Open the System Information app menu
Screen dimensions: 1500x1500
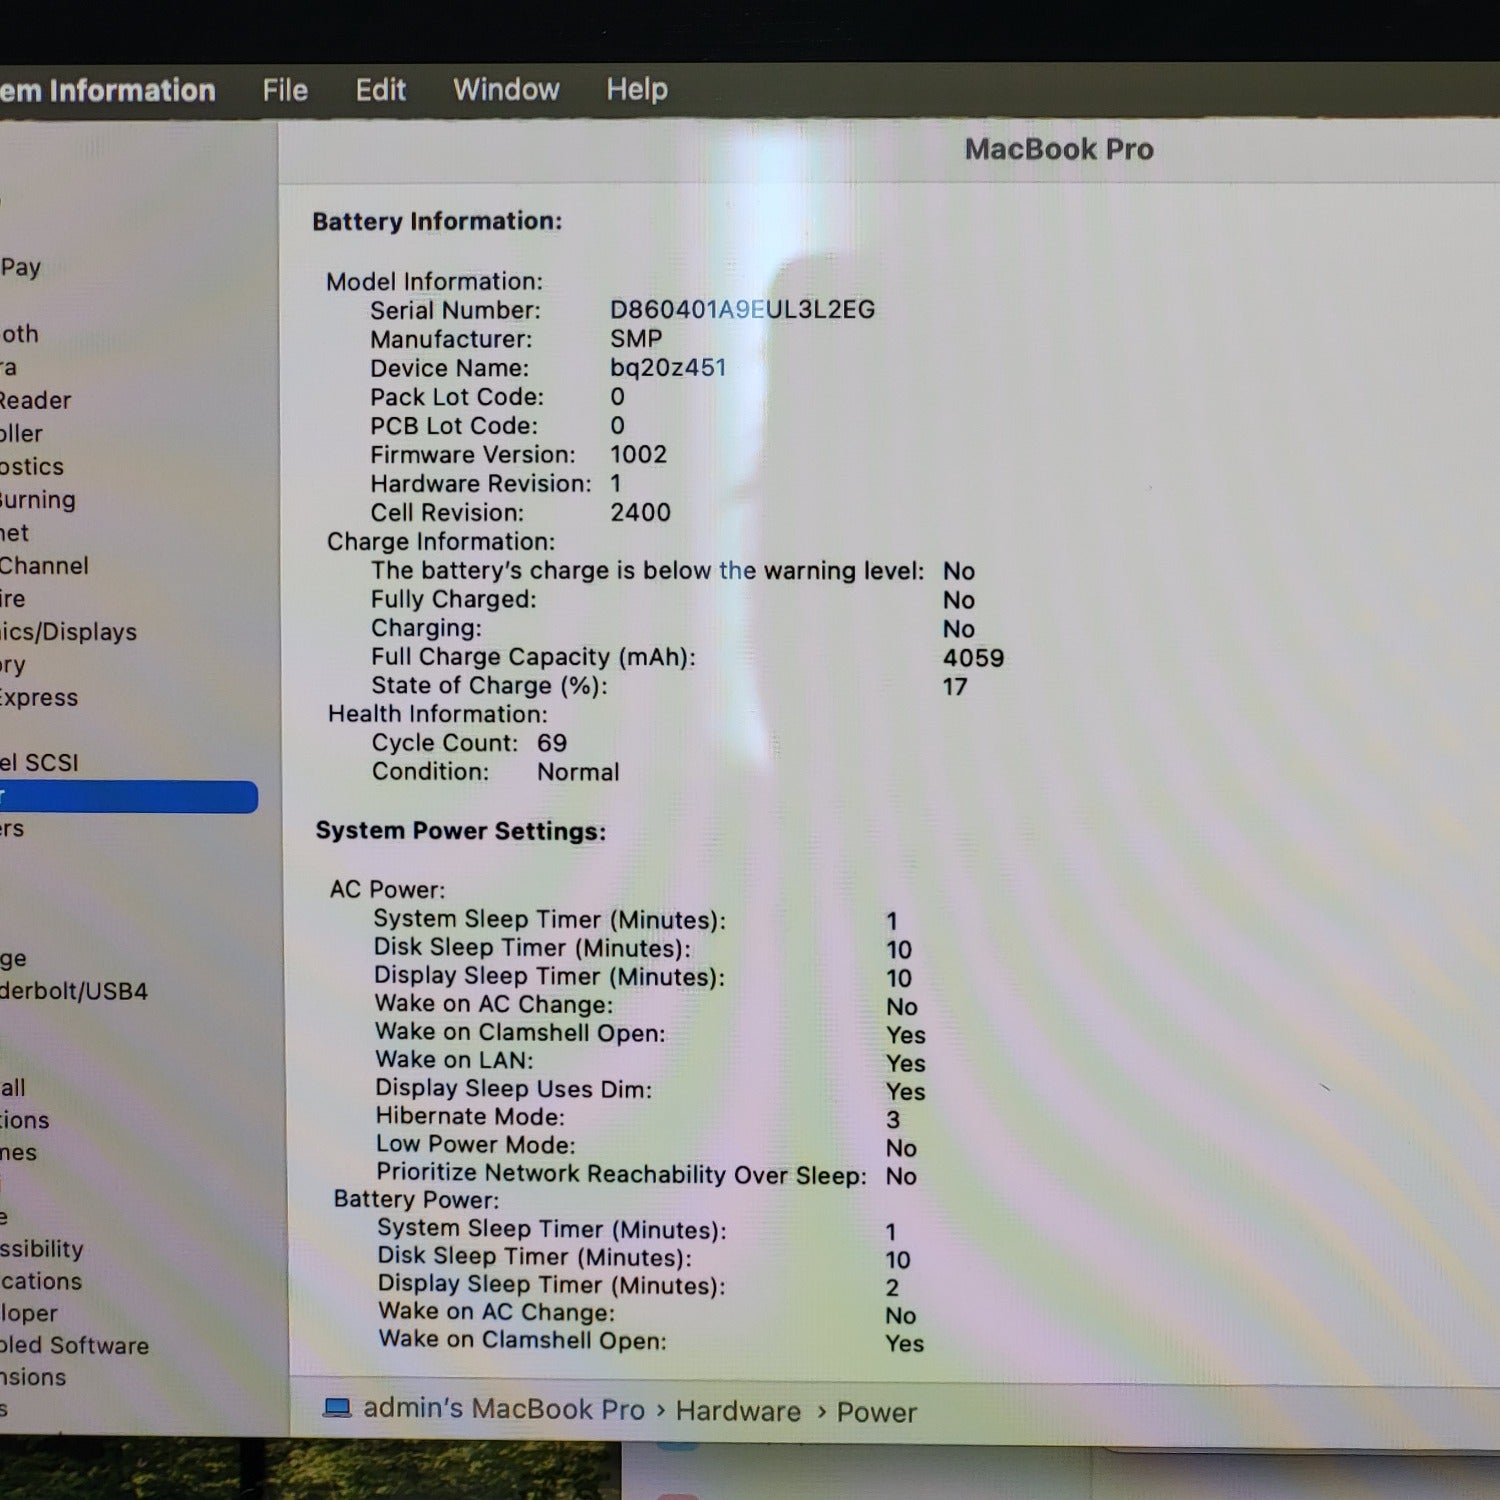point(107,90)
